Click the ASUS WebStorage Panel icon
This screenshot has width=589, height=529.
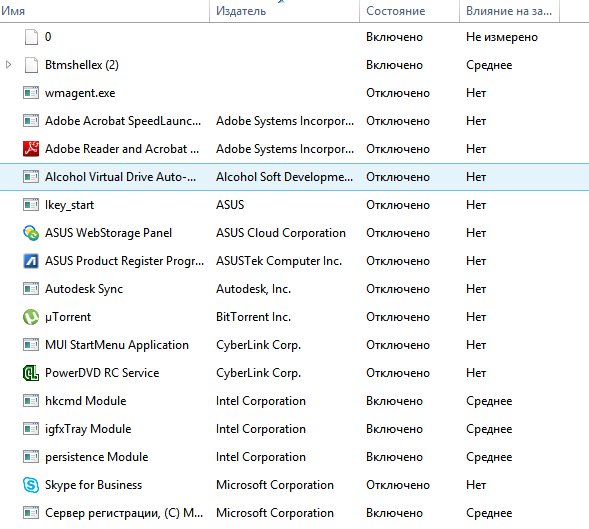point(31,233)
